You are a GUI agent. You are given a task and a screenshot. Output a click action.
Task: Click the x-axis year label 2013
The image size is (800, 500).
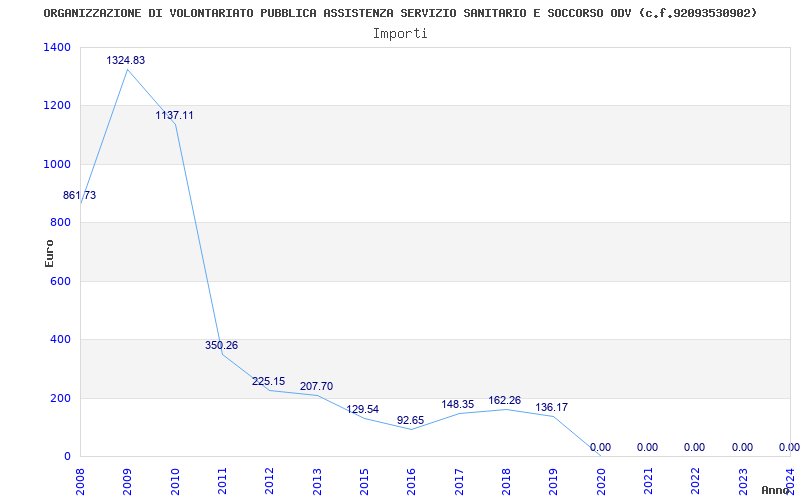(317, 482)
